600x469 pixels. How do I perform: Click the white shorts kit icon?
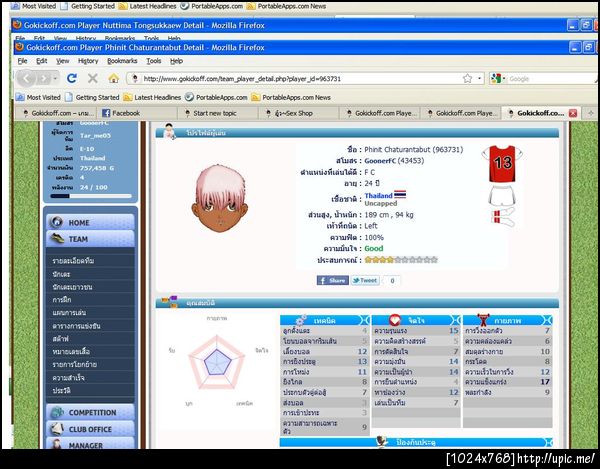tap(502, 195)
